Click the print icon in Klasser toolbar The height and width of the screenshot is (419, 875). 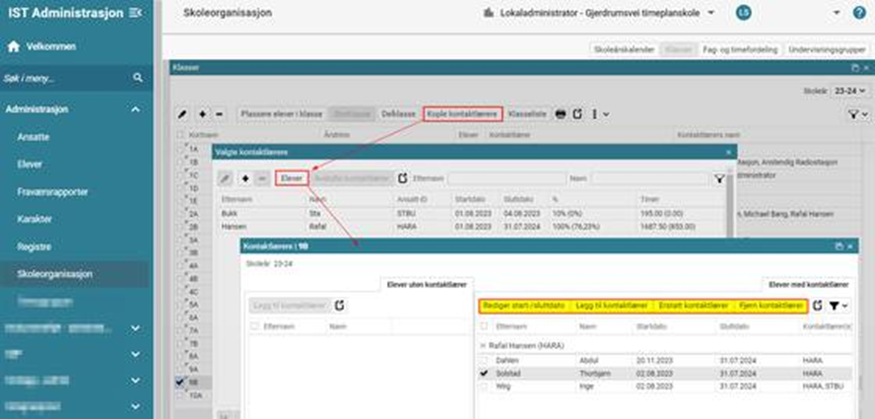click(561, 114)
